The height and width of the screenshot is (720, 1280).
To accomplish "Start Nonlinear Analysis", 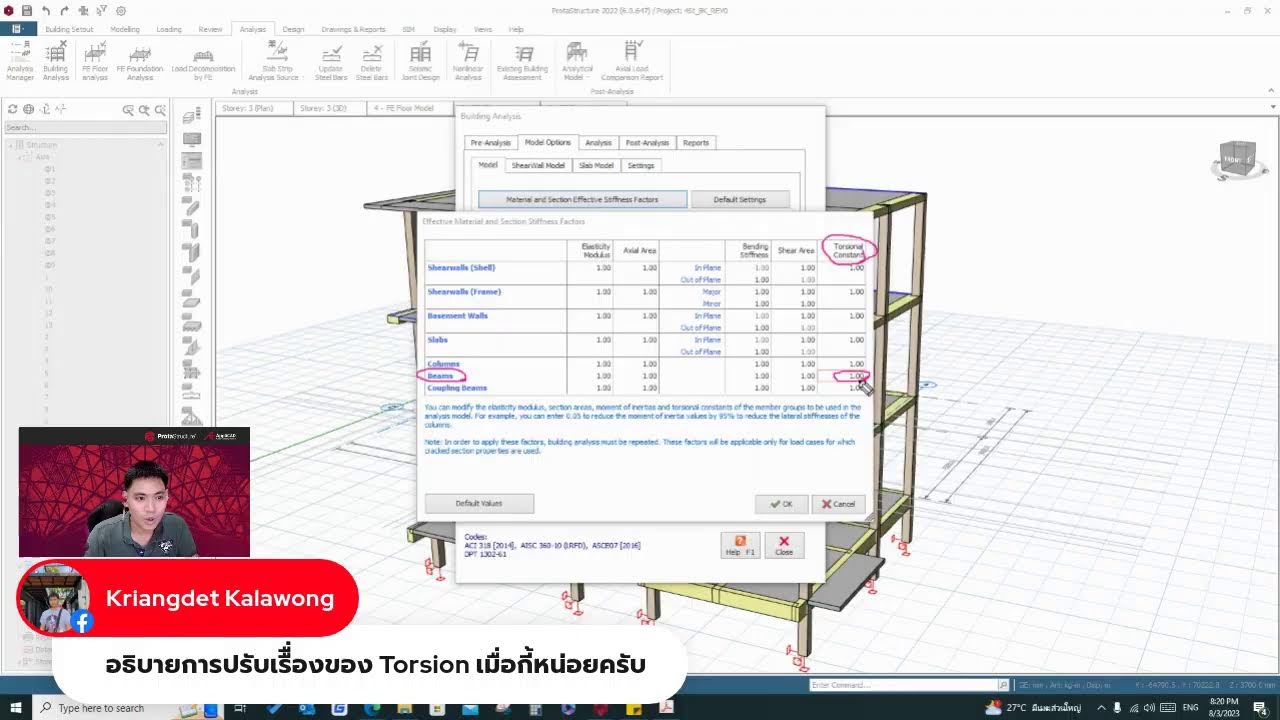I will point(468,61).
